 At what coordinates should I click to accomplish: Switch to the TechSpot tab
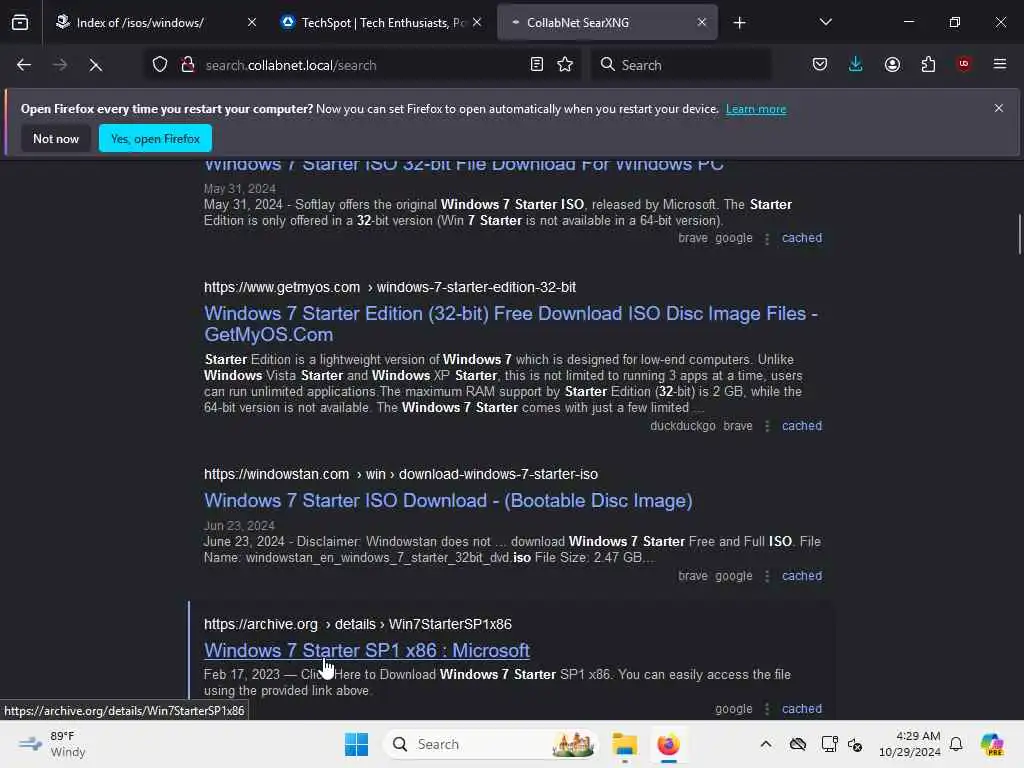(x=382, y=23)
